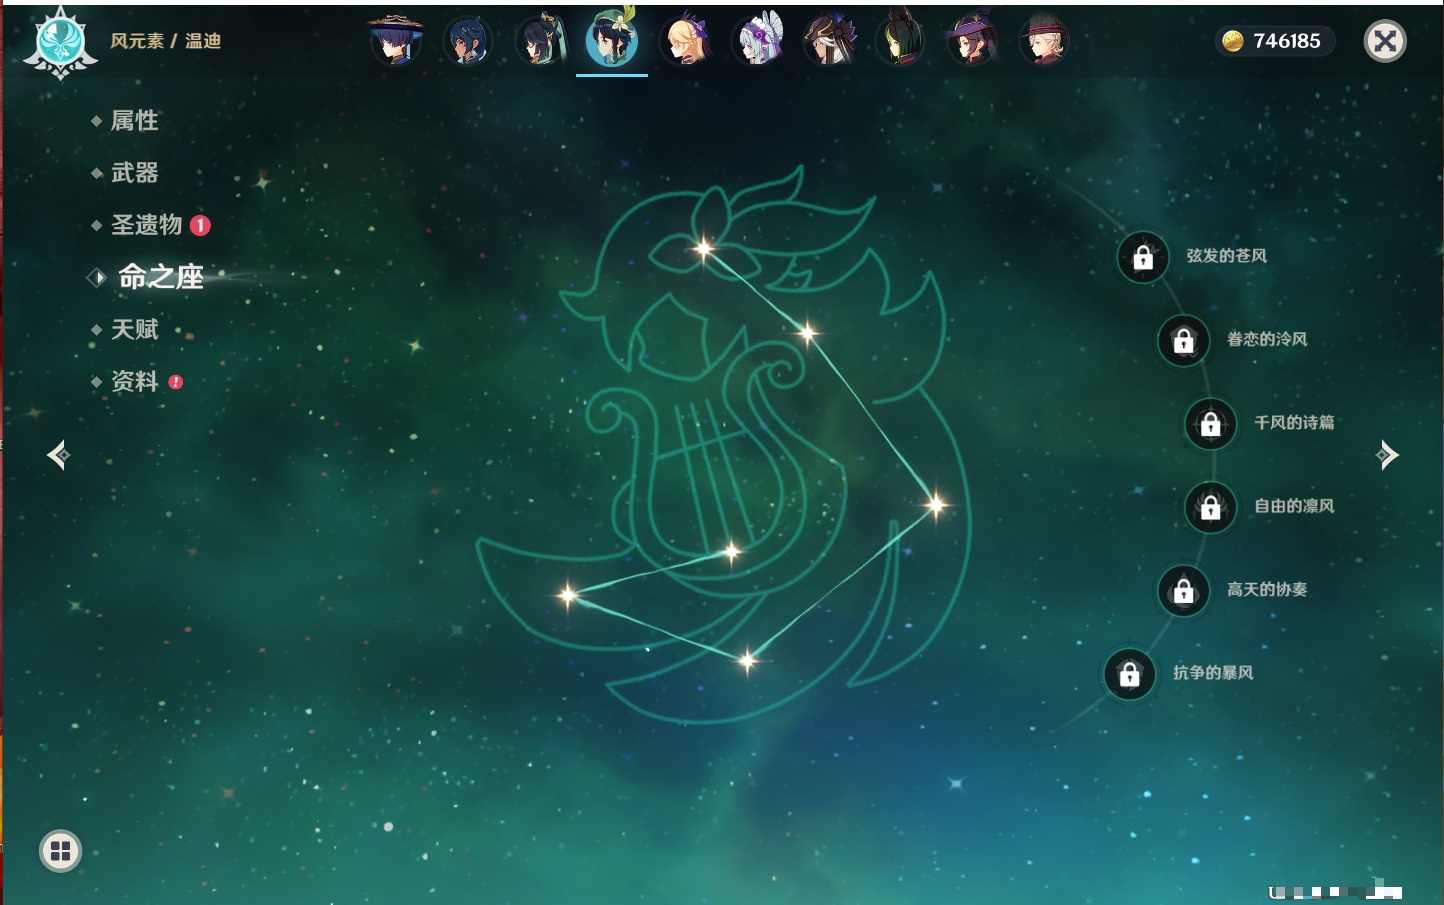Click the 弦发的苍风 label

click(x=1226, y=256)
